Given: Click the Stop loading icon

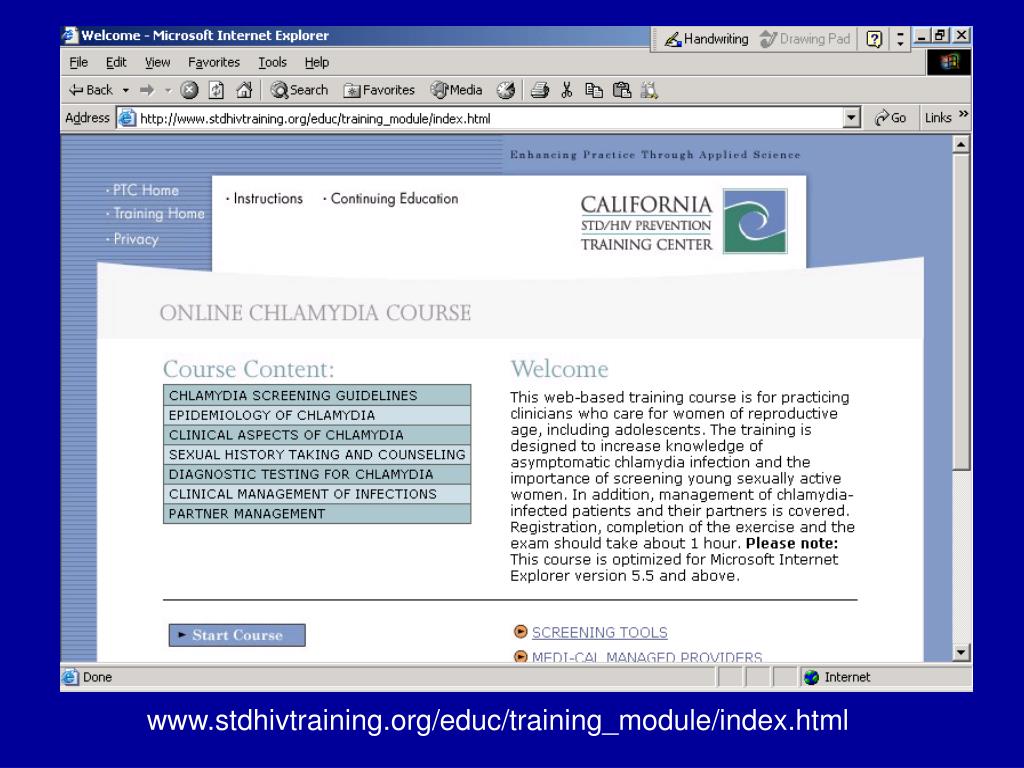Looking at the screenshot, I should 189,90.
